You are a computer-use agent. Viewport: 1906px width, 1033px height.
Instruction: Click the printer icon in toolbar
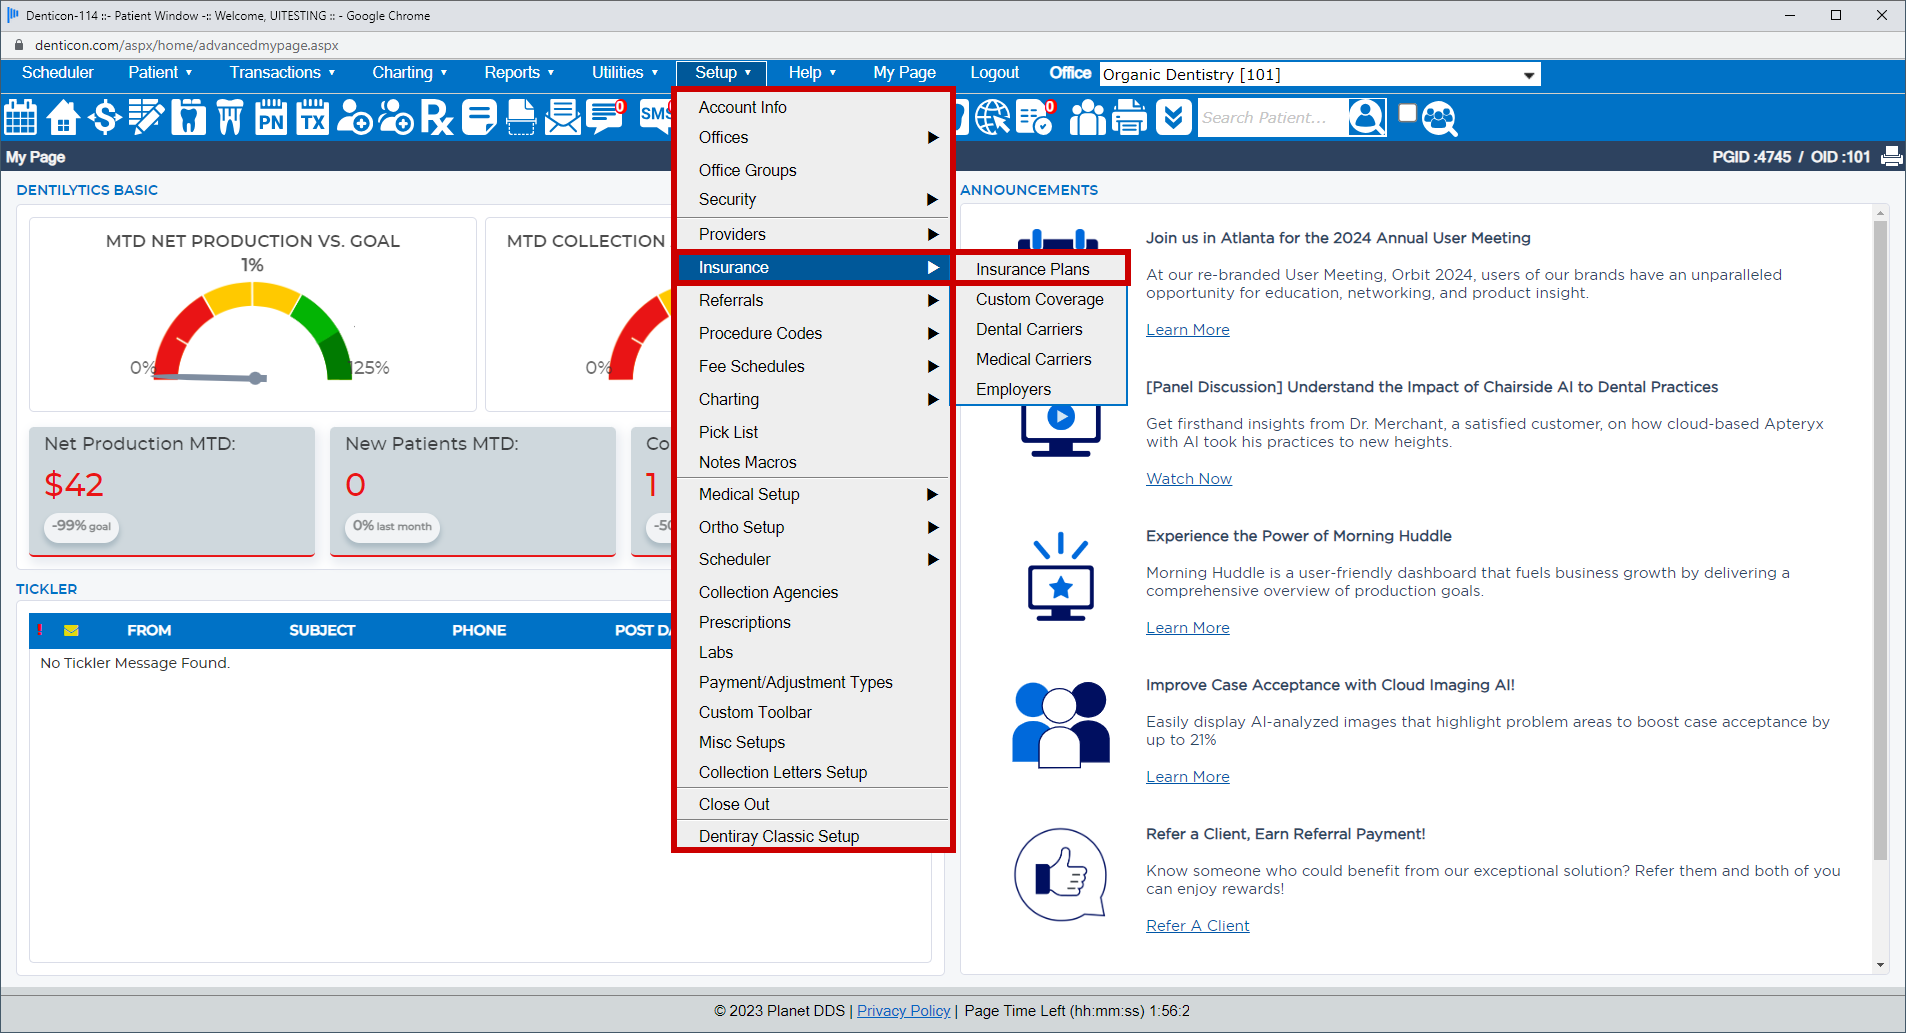[1130, 117]
